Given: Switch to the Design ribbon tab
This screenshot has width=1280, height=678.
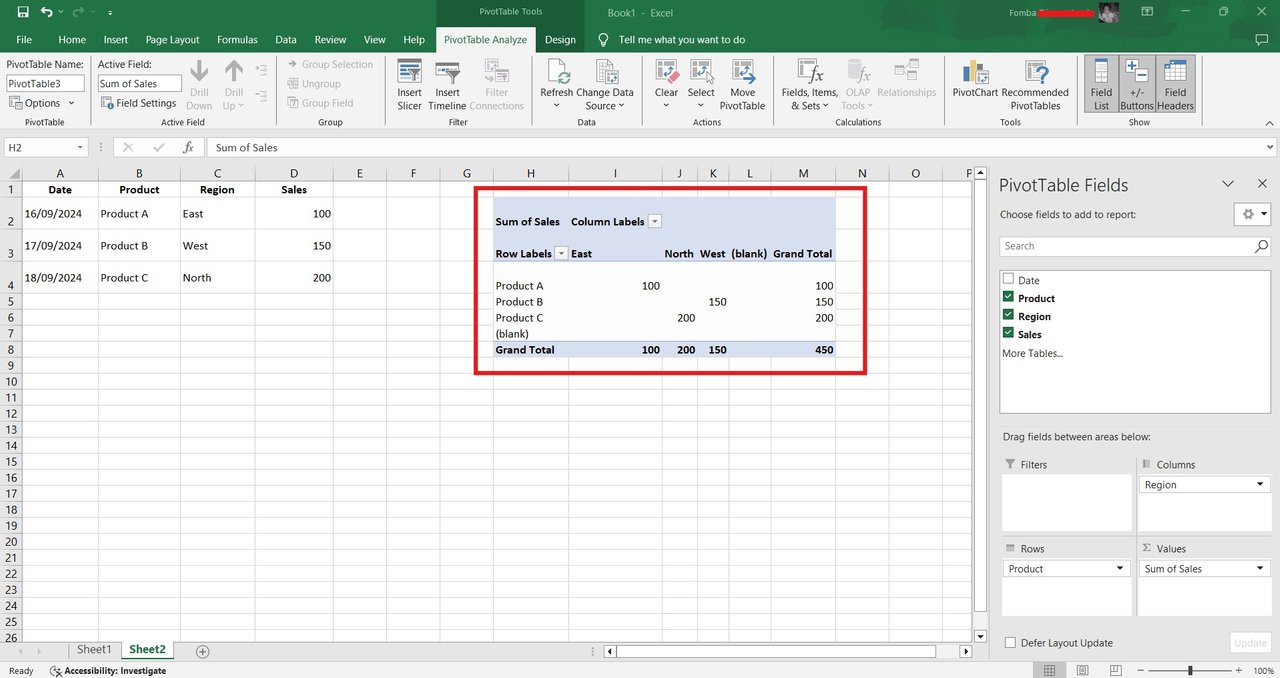Looking at the screenshot, I should pos(560,40).
